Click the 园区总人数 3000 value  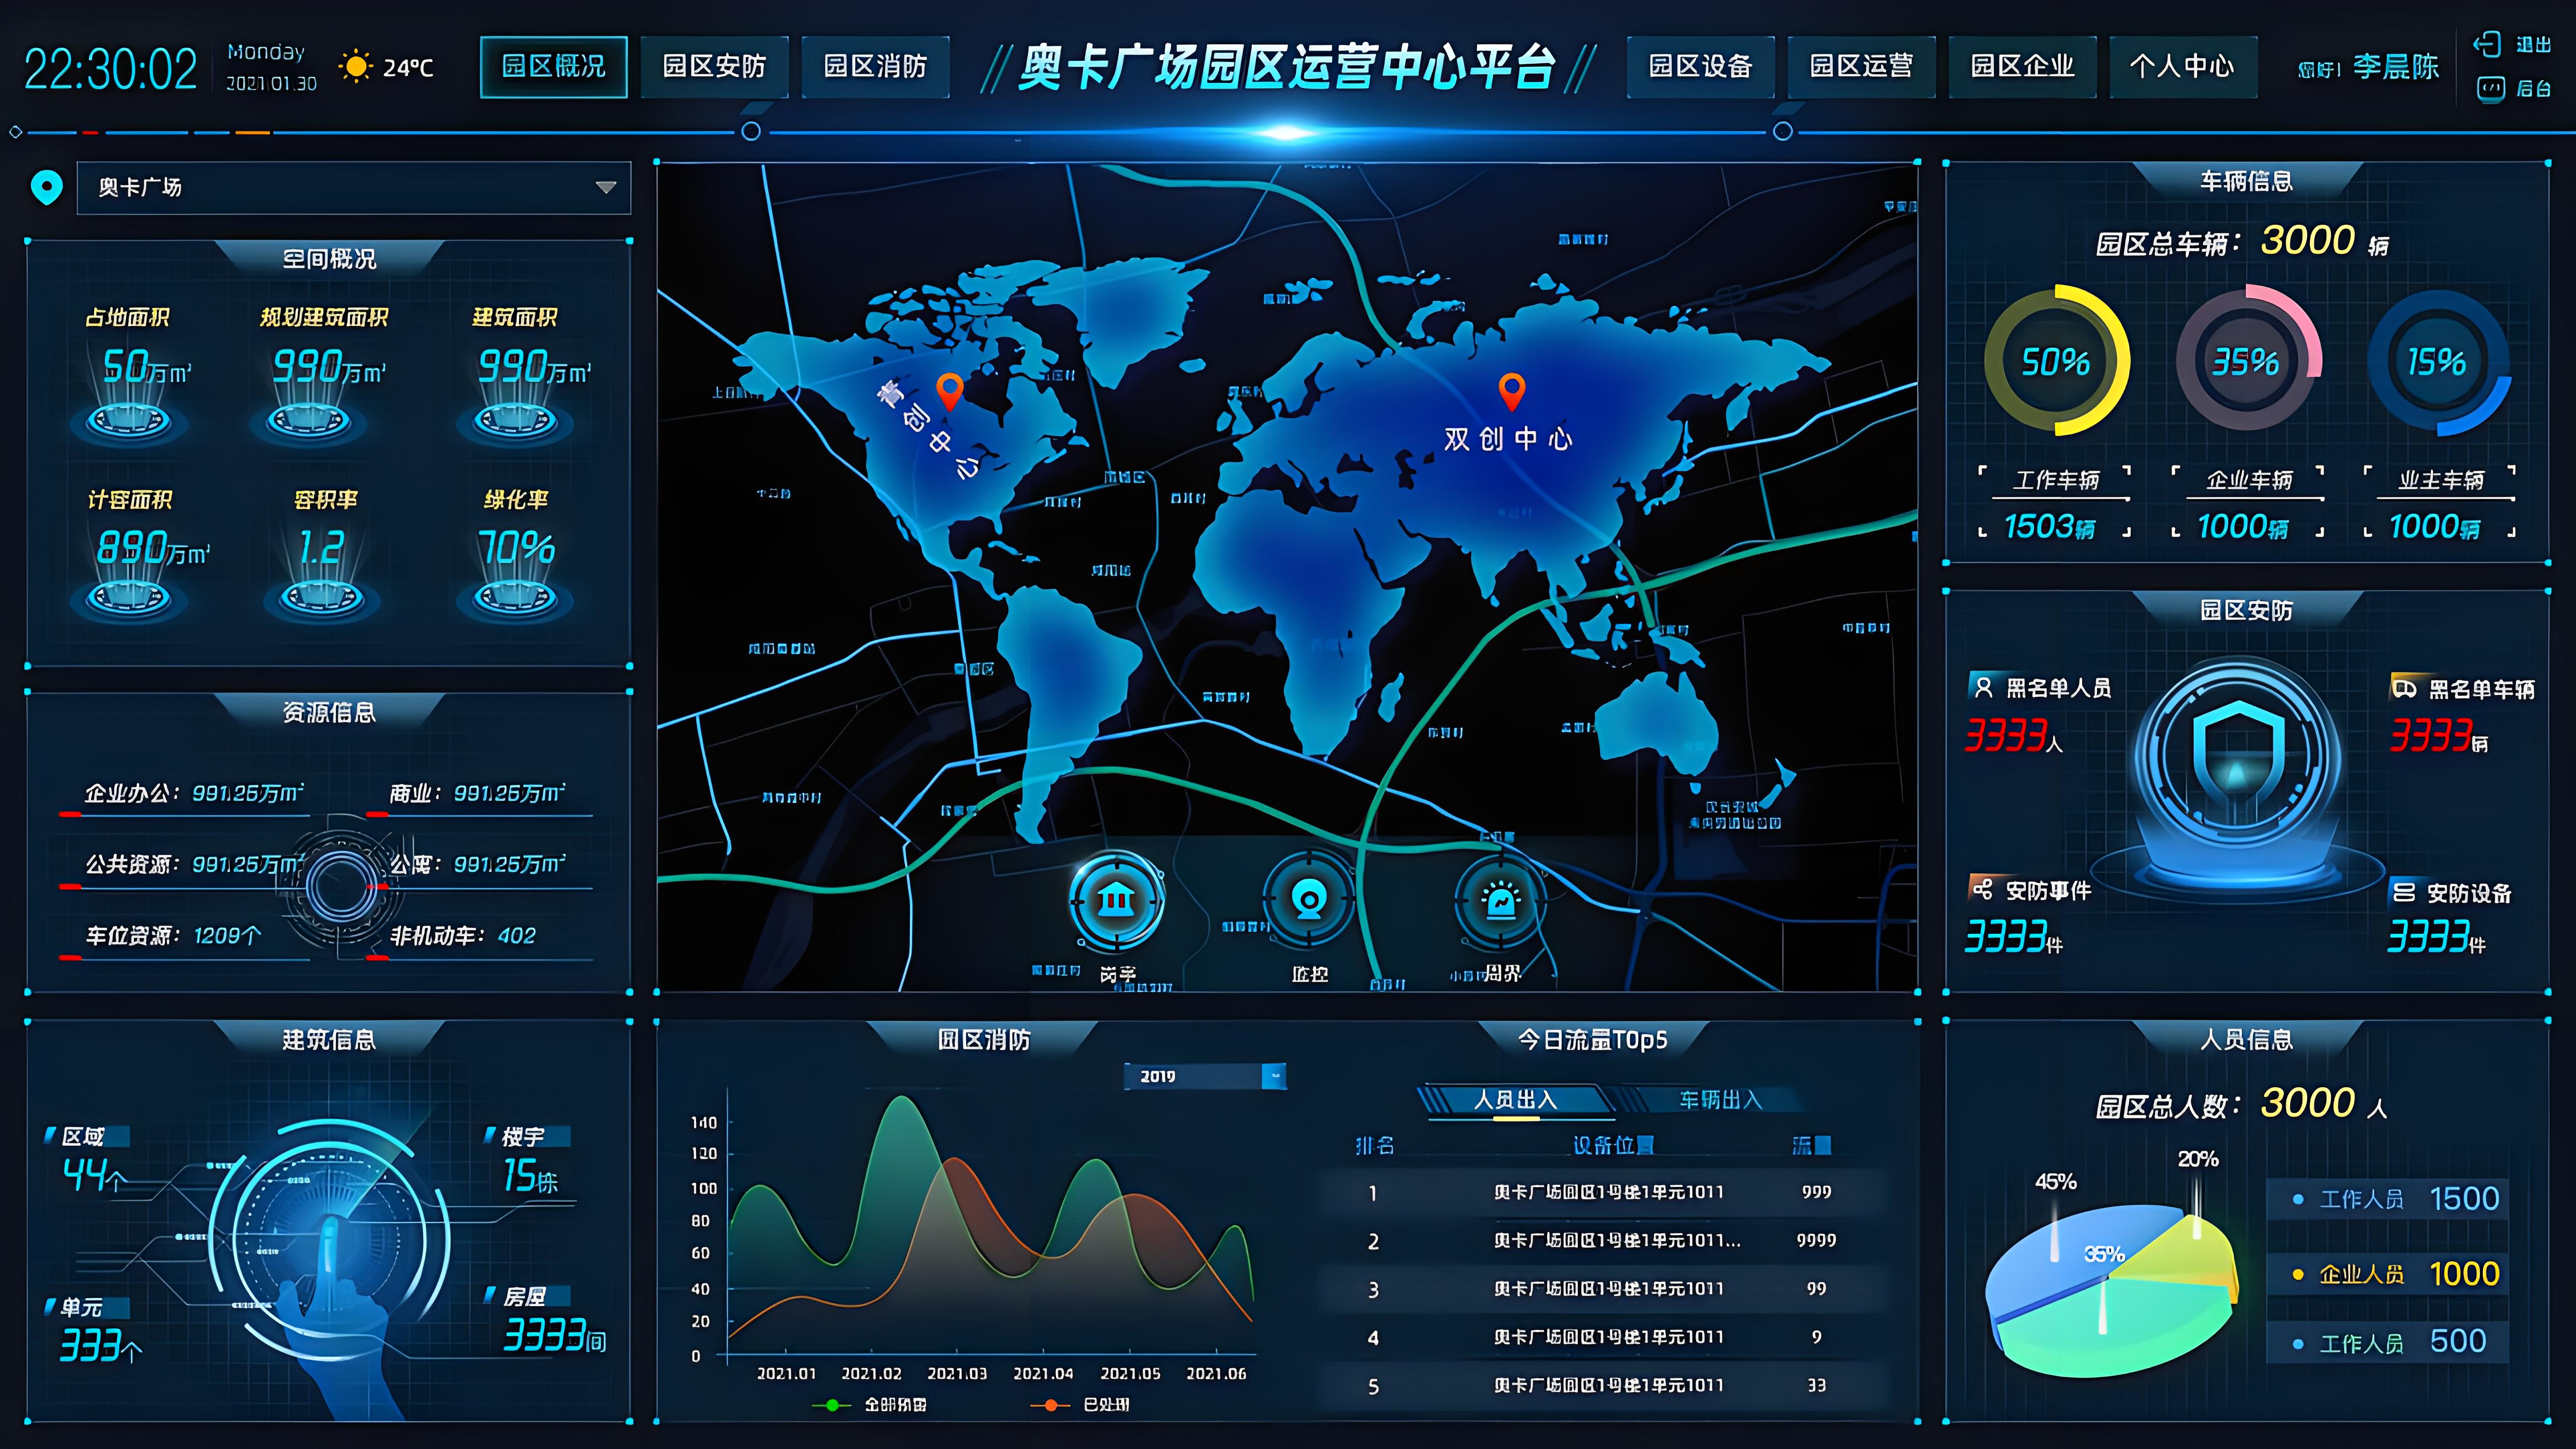point(2308,1103)
